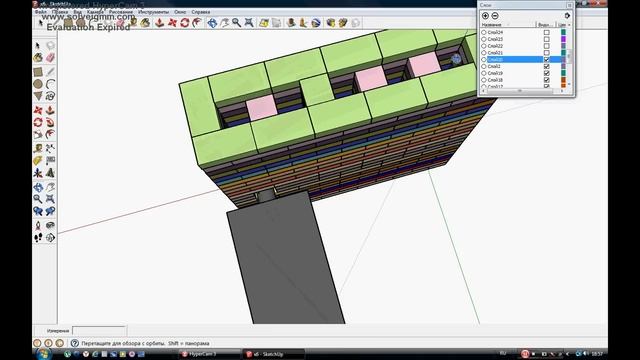Select the Protractor tool

tap(38, 161)
